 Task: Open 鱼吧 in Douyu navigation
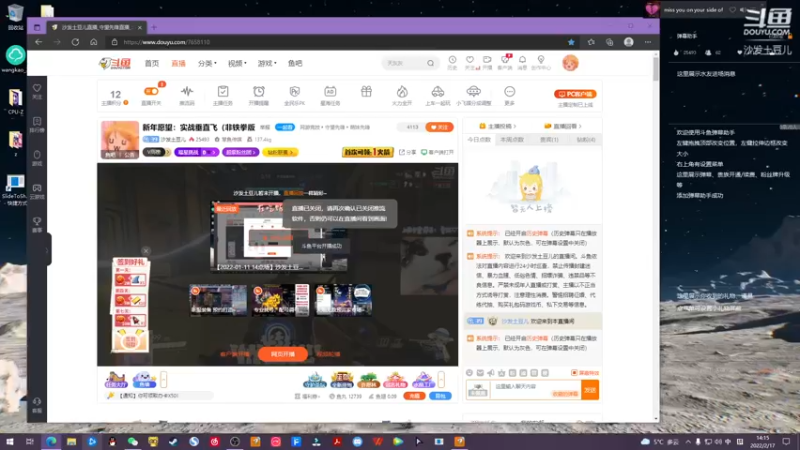[295, 63]
